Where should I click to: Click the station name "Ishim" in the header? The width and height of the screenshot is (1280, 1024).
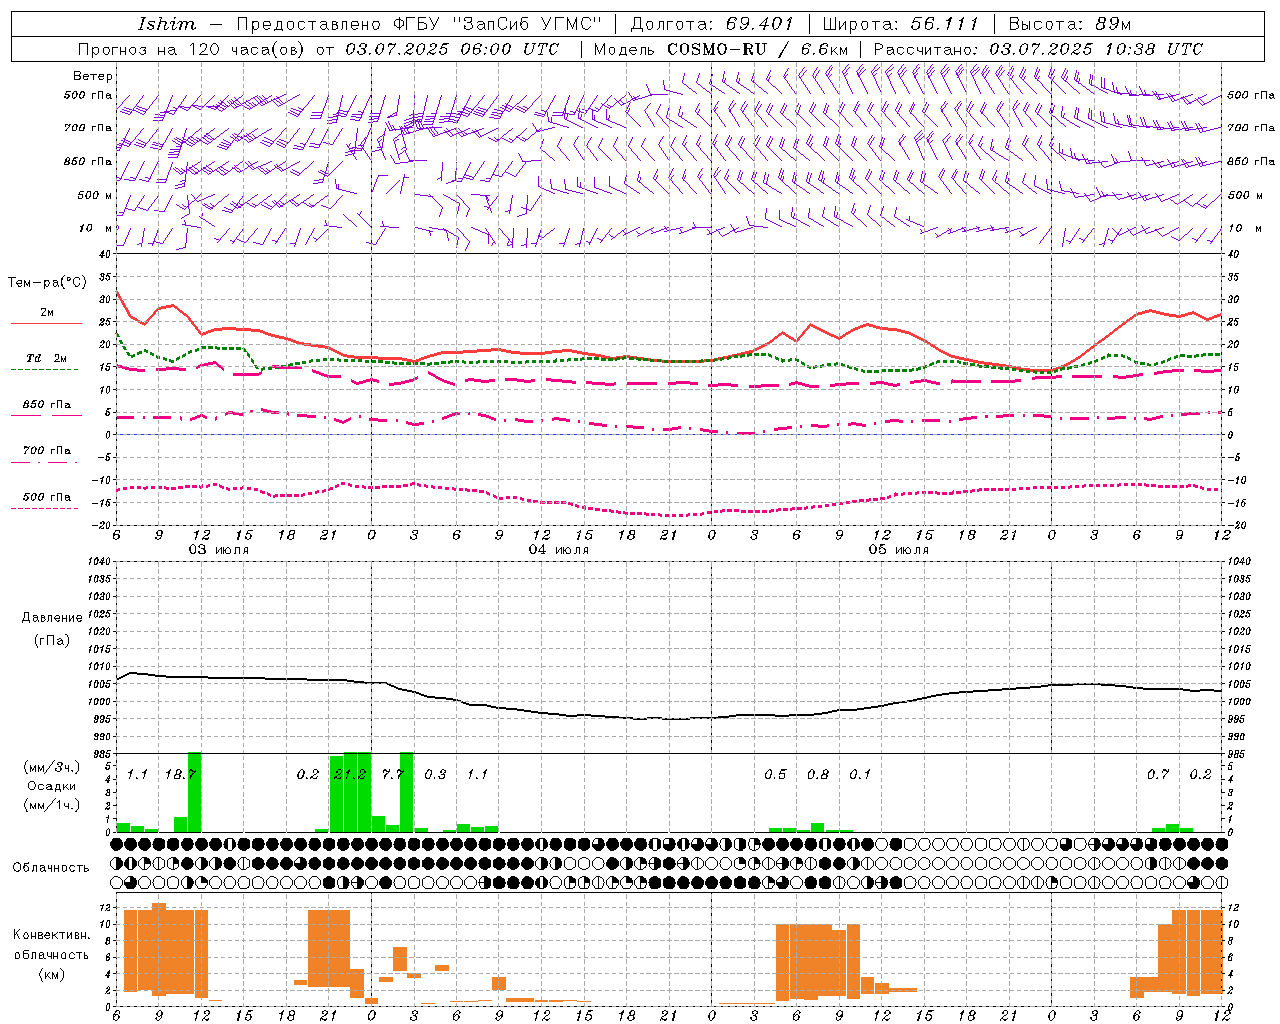tap(167, 24)
